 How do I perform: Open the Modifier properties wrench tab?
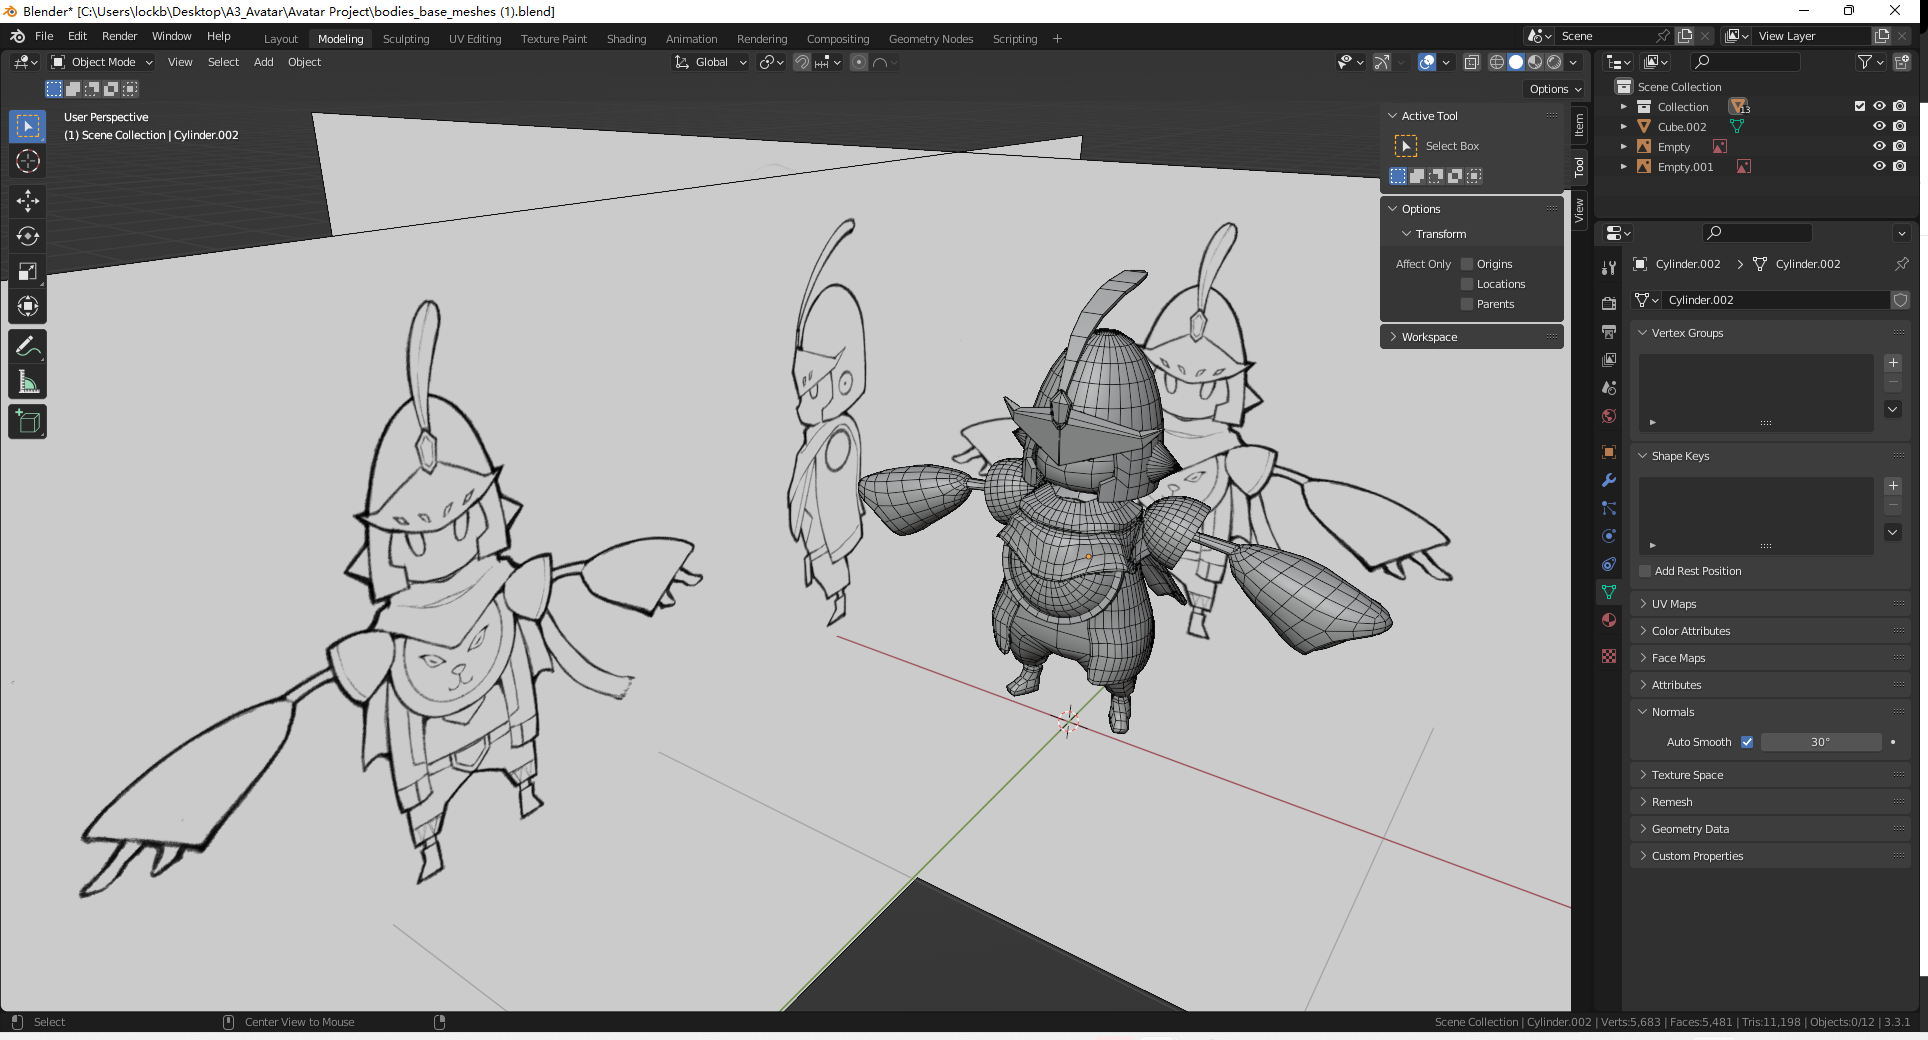tap(1609, 480)
